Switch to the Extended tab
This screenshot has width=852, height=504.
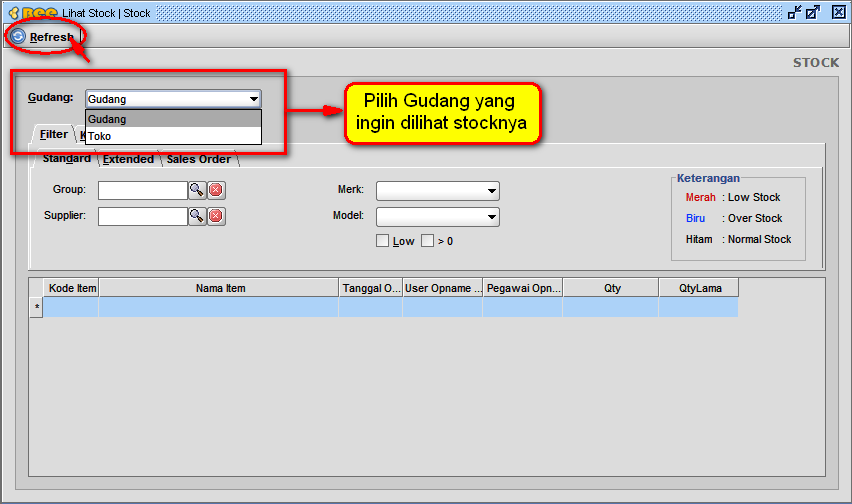coord(128,159)
